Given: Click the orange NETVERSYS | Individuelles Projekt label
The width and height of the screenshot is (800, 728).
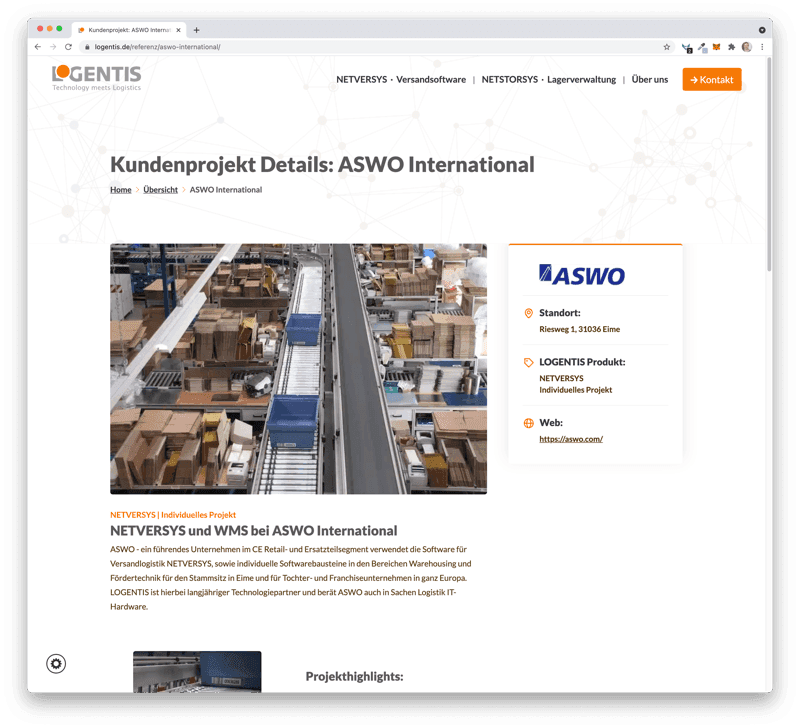Looking at the screenshot, I should pos(173,515).
